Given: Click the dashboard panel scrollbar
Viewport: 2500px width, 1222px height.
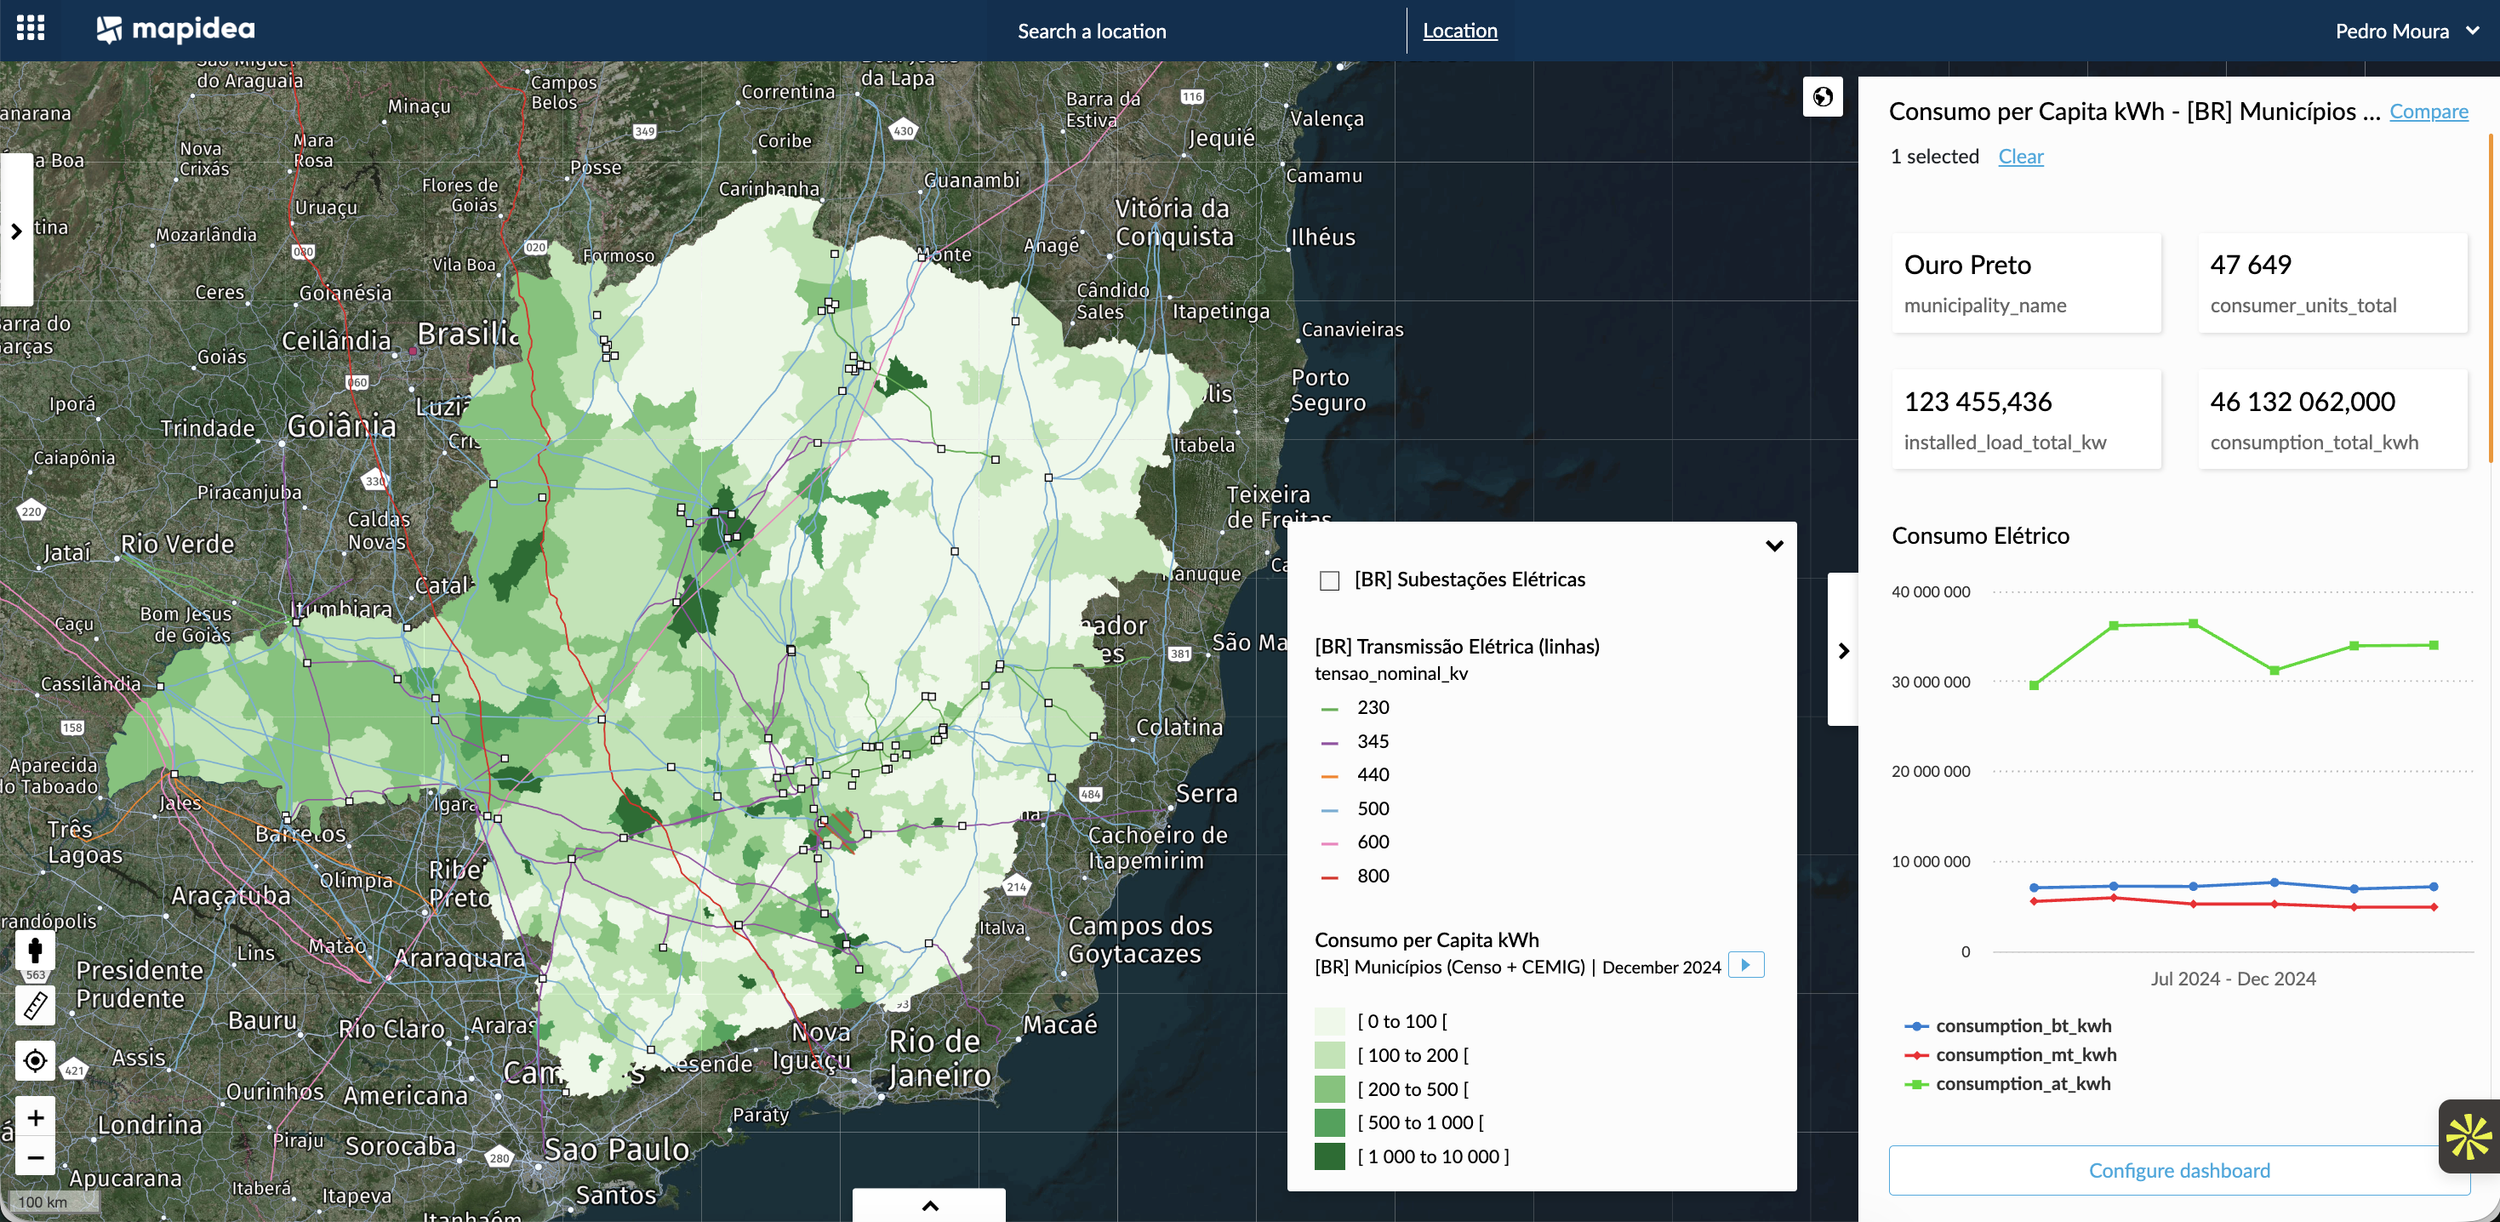Looking at the screenshot, I should 2491,300.
